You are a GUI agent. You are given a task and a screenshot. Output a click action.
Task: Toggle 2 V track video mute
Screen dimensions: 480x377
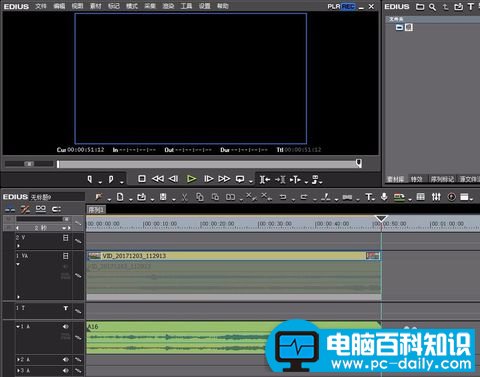pos(66,238)
